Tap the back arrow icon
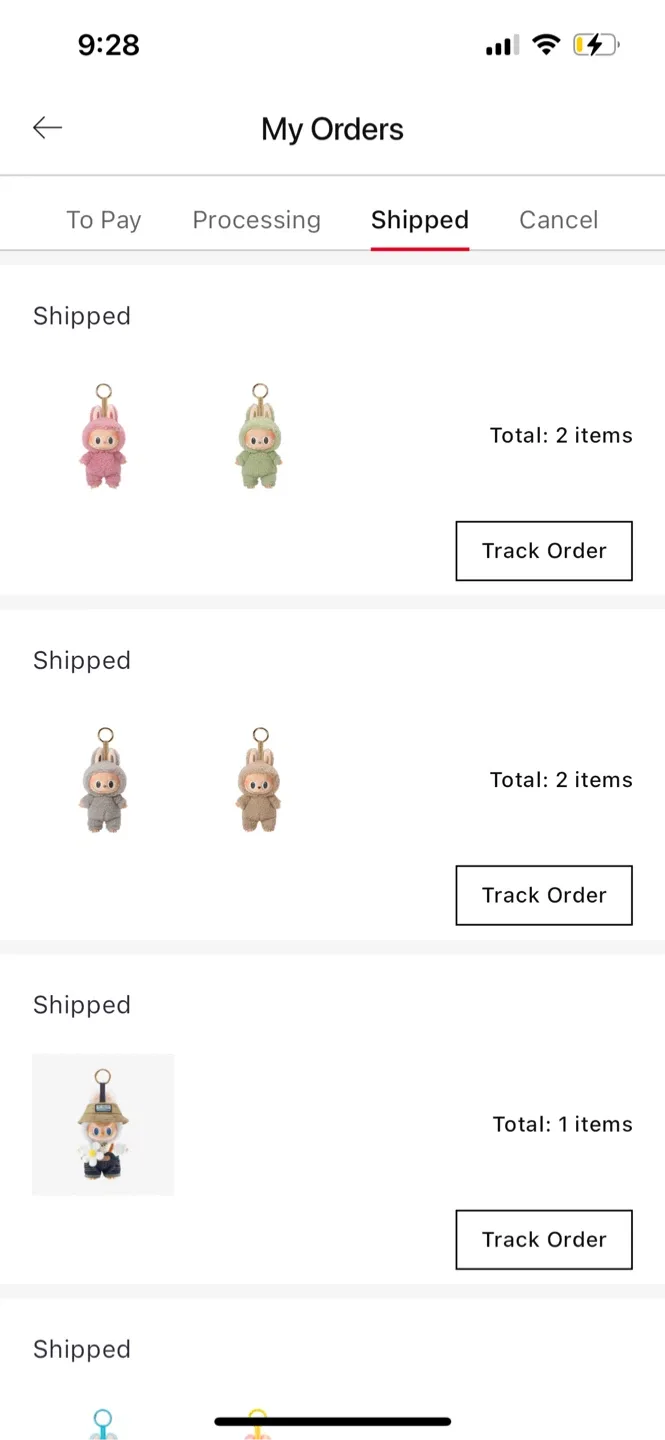This screenshot has width=665, height=1440. click(x=47, y=128)
